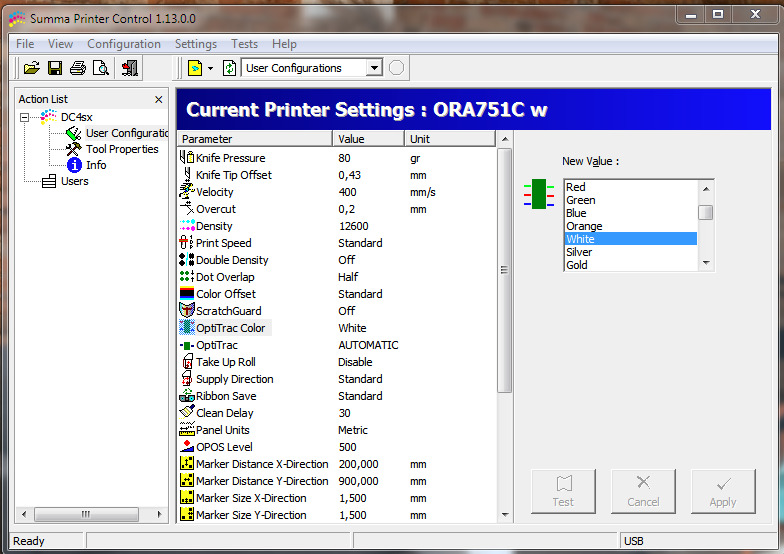This screenshot has width=784, height=554.
Task: Click the Knife Pressure parameter icon
Action: [186, 158]
